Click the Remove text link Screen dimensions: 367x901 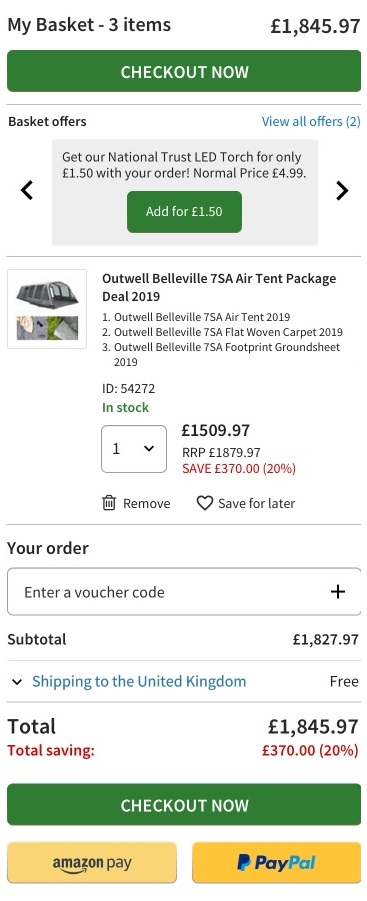coord(146,503)
